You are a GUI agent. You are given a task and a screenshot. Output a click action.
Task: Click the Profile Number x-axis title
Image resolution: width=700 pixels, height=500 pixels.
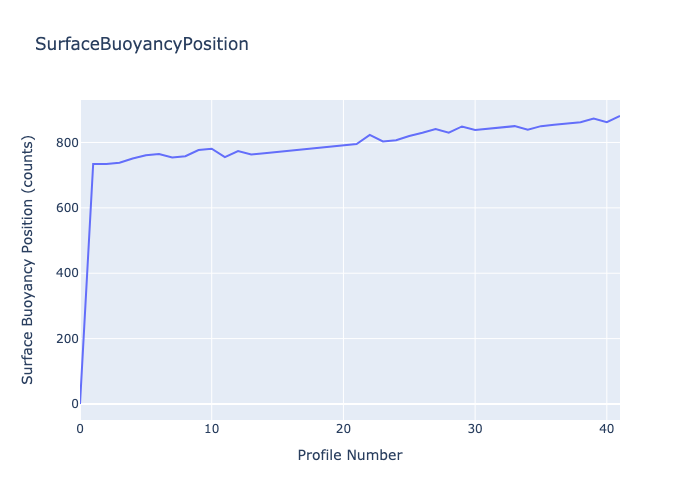[350, 455]
